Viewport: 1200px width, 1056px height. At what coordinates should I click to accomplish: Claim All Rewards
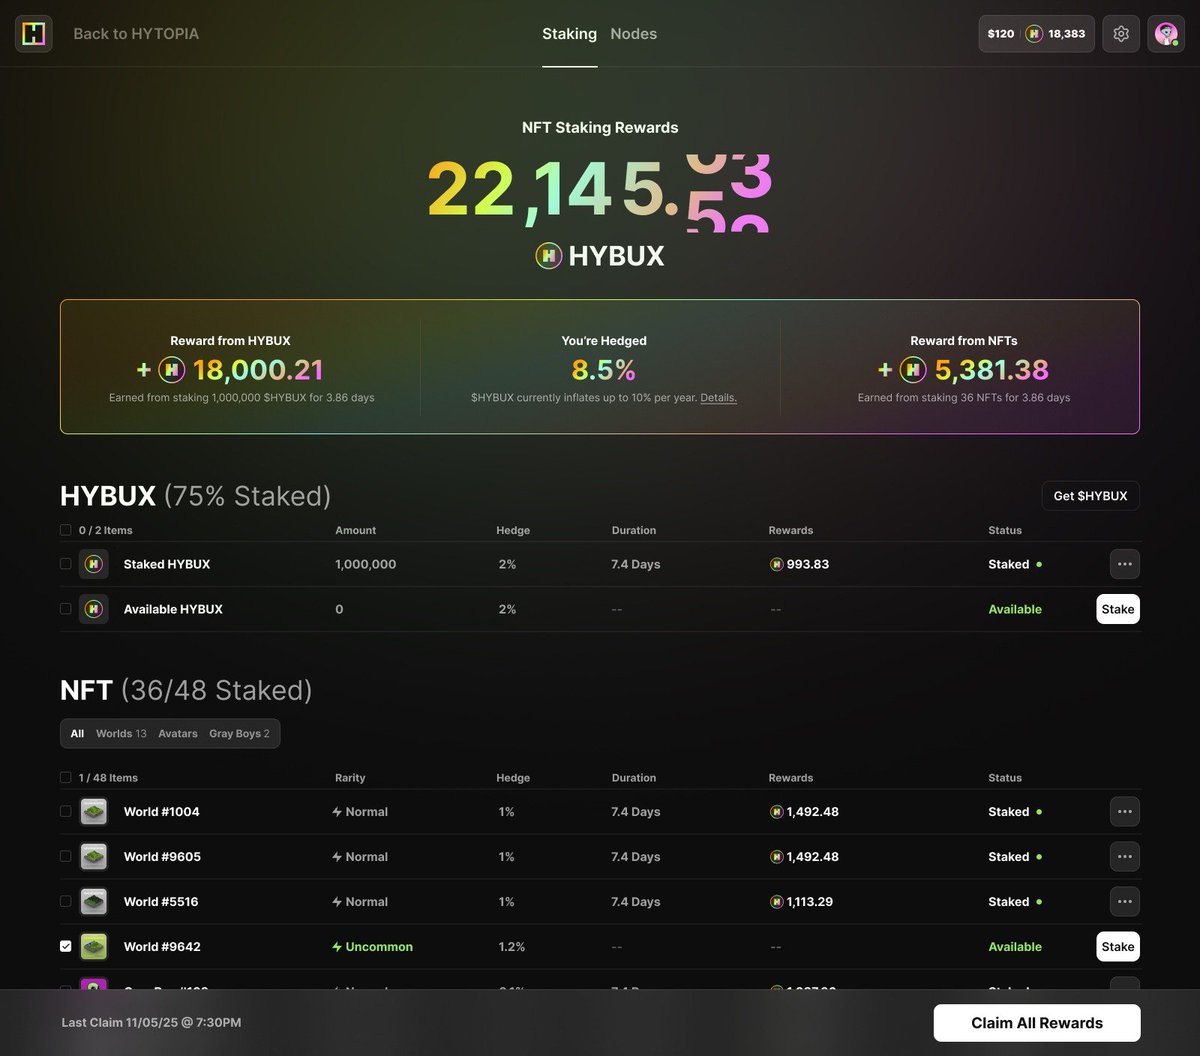point(1037,1022)
